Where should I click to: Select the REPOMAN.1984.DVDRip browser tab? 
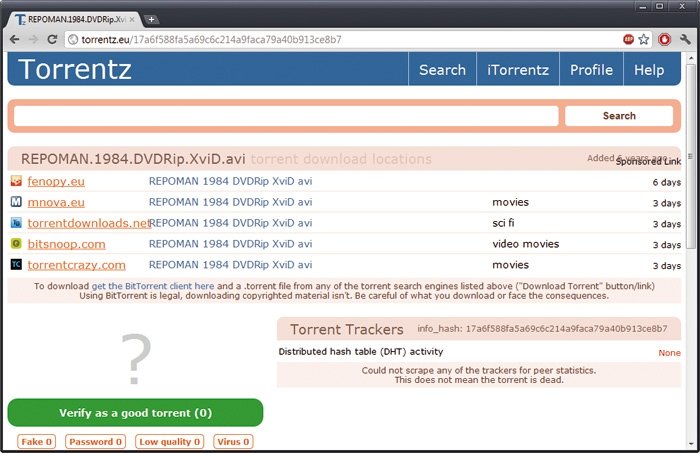(x=75, y=20)
